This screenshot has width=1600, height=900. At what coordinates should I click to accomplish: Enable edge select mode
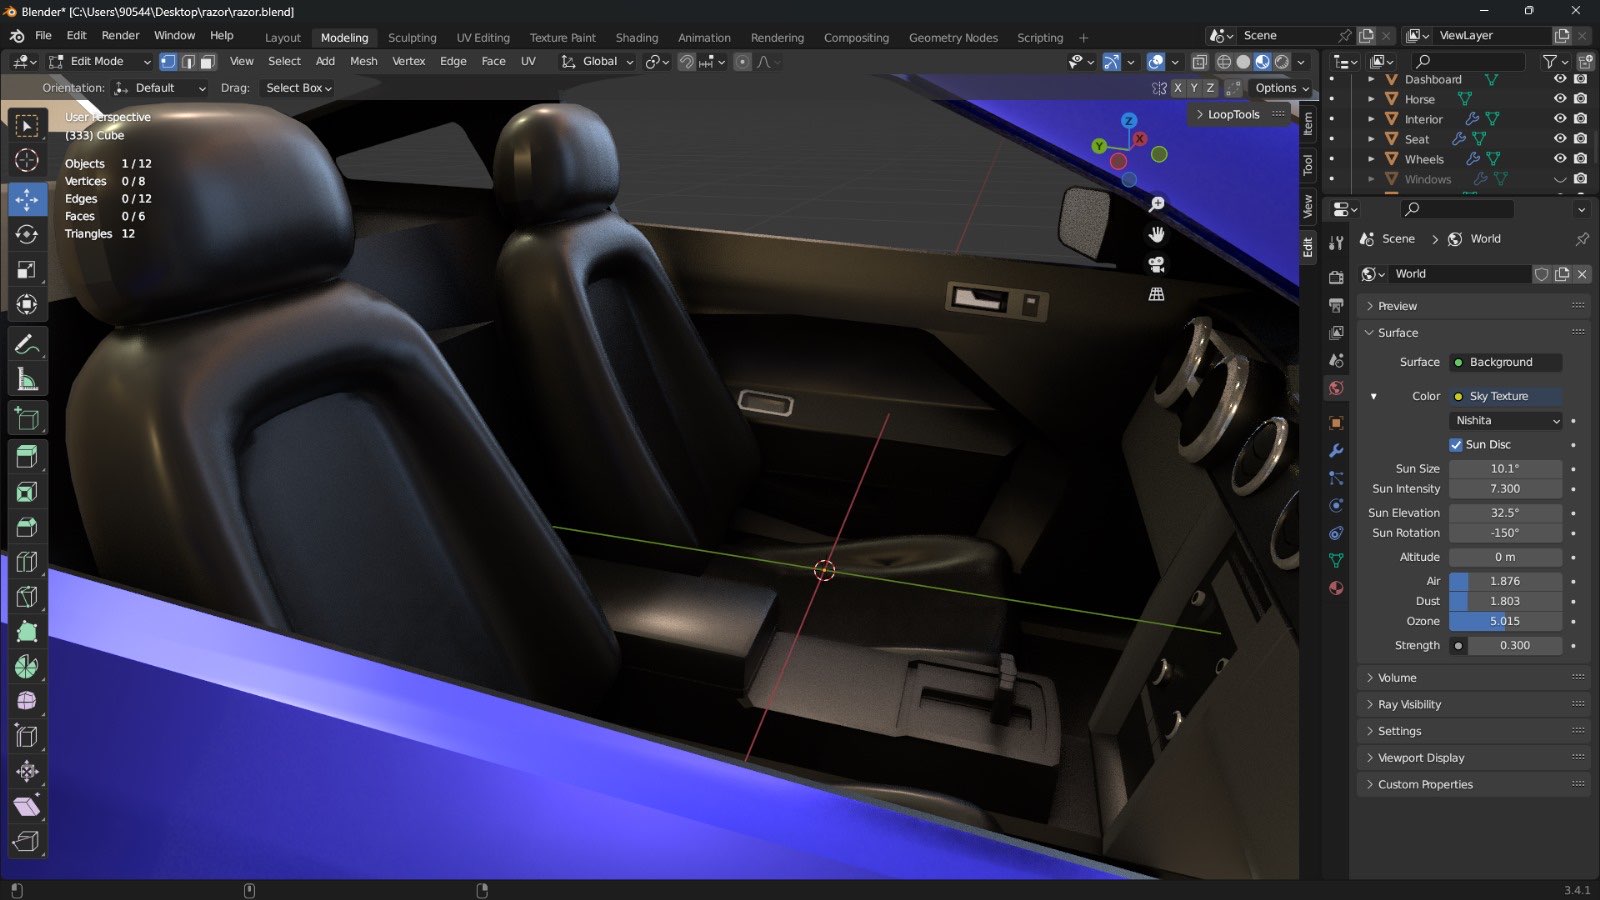(x=188, y=62)
